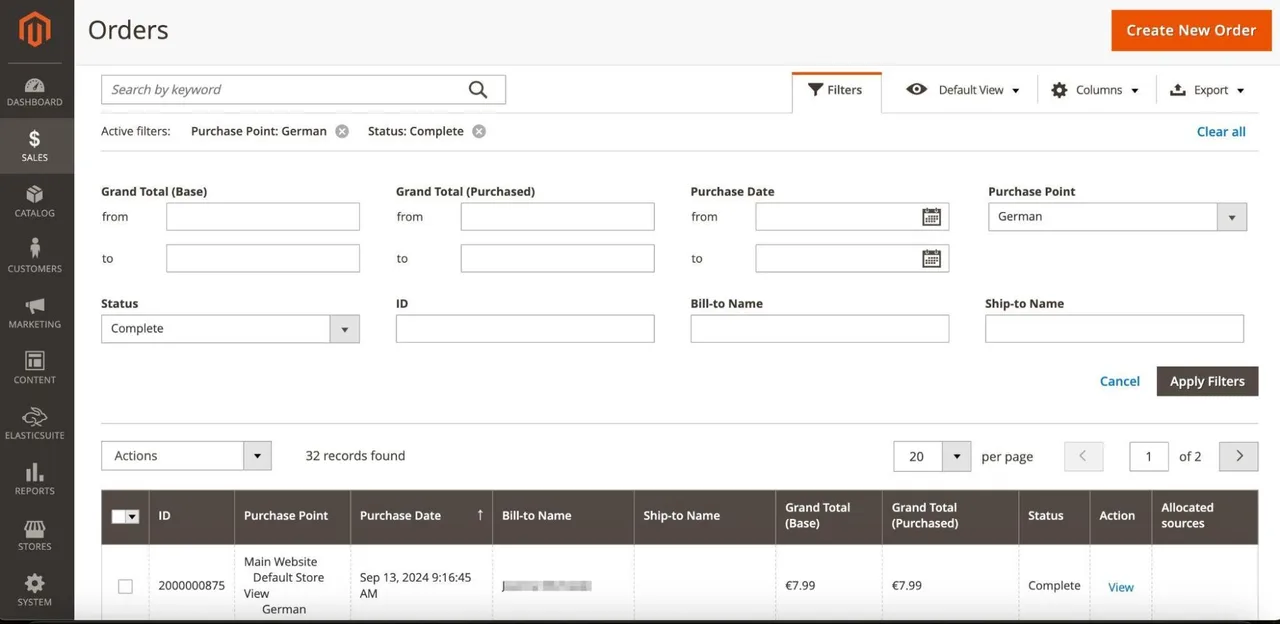This screenshot has width=1280, height=624.
Task: Open the Catalog menu icon
Action: click(35, 194)
